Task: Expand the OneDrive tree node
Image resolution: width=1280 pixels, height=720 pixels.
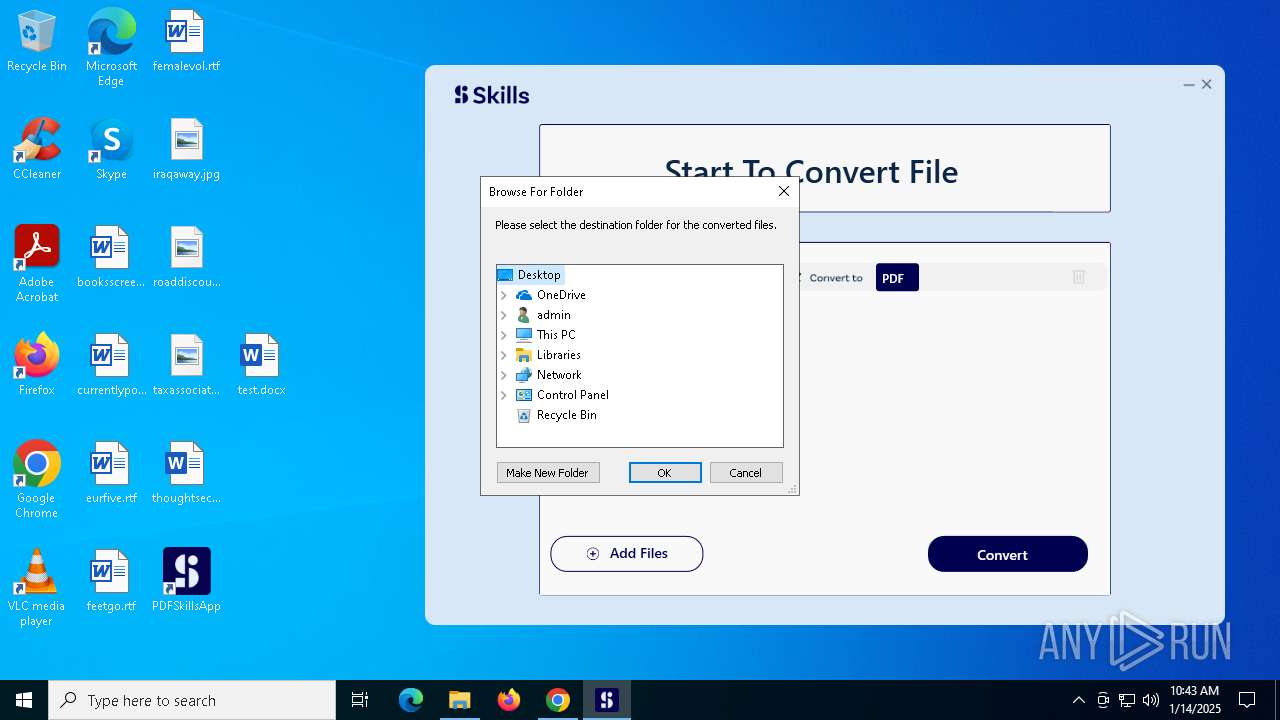Action: (504, 295)
